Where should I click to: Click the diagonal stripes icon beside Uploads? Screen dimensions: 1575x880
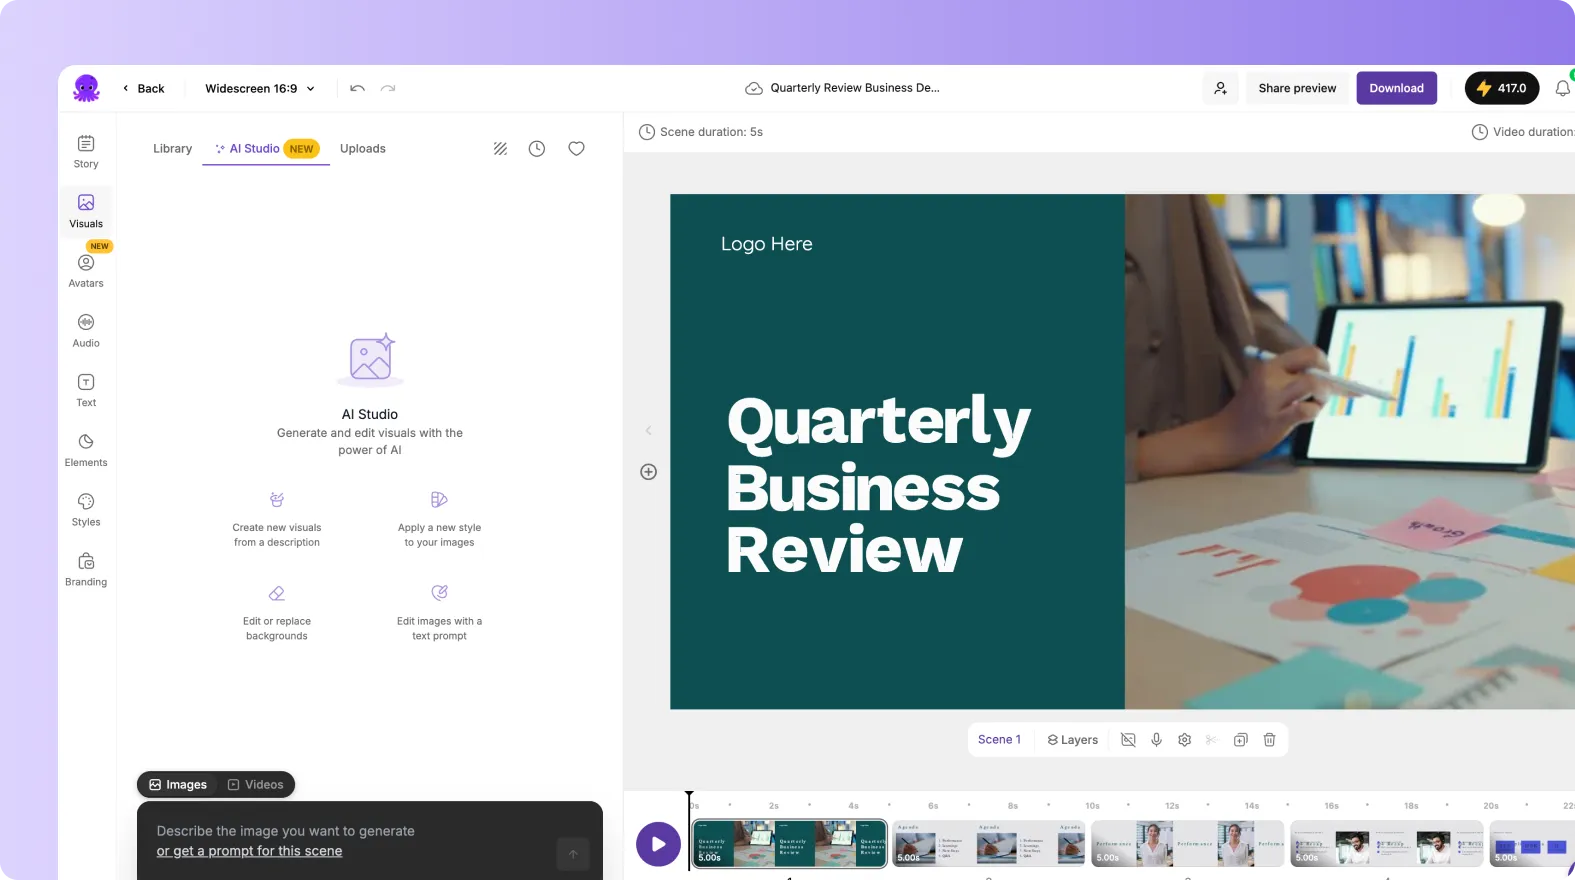point(500,148)
